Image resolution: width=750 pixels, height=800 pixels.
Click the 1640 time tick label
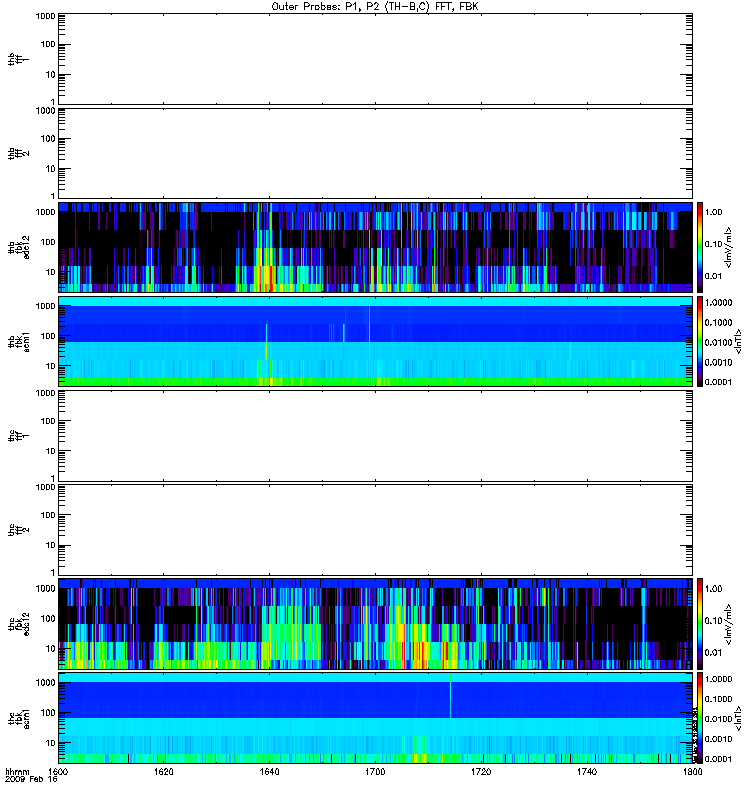click(269, 772)
